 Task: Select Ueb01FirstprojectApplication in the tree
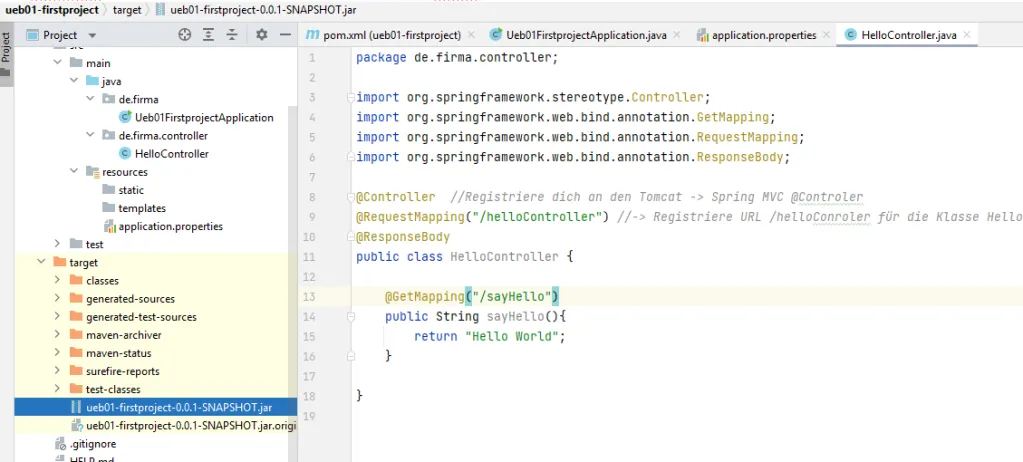pyautogui.click(x=204, y=117)
